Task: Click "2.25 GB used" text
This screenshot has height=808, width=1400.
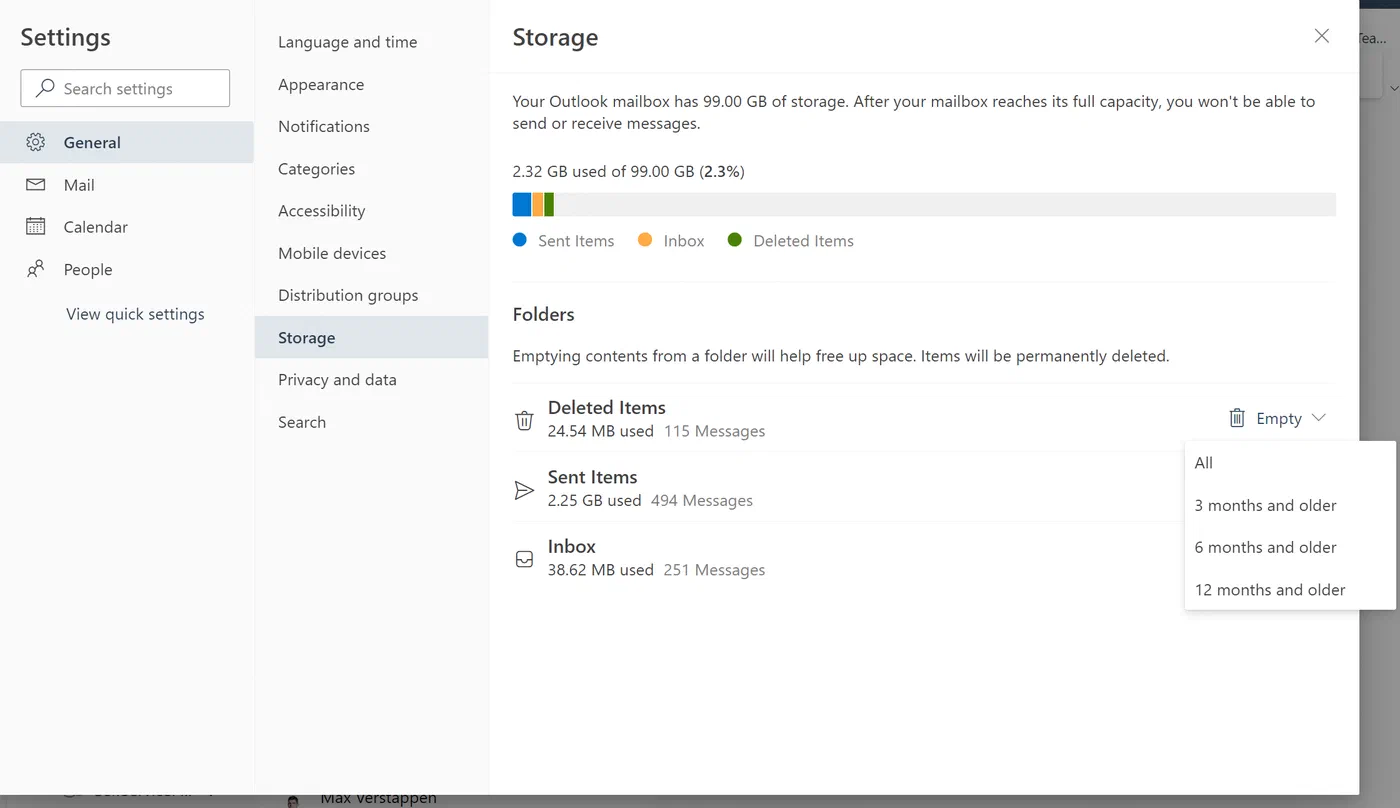Action: click(x=594, y=500)
